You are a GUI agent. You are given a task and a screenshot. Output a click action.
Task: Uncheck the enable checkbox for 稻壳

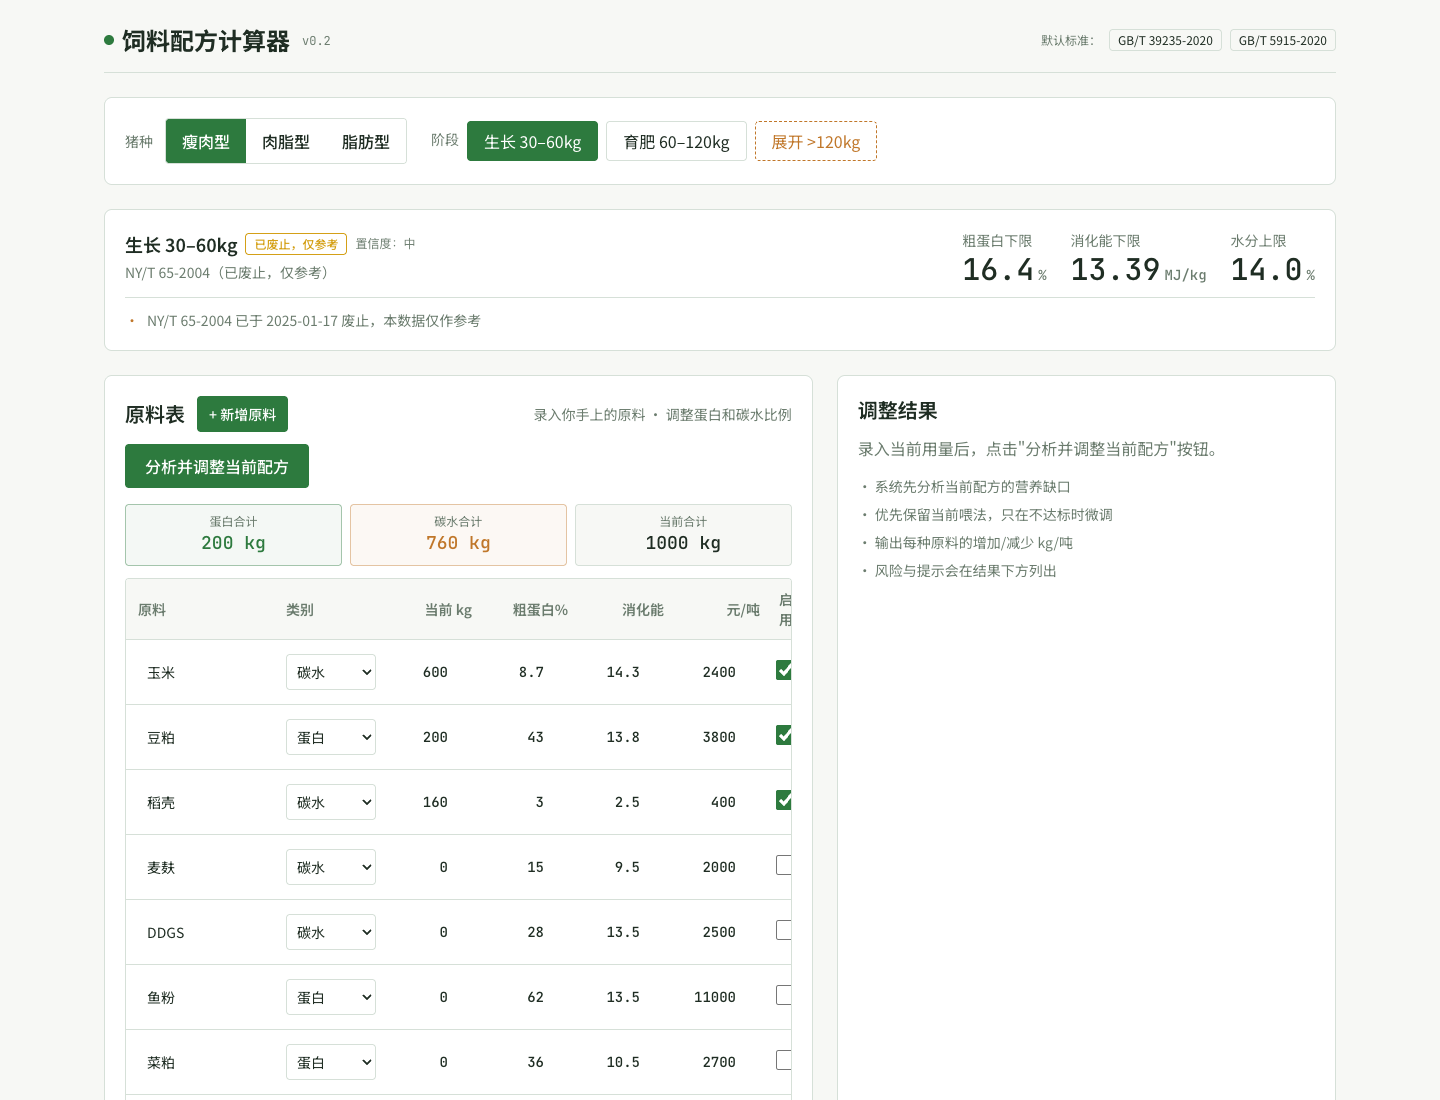[784, 800]
